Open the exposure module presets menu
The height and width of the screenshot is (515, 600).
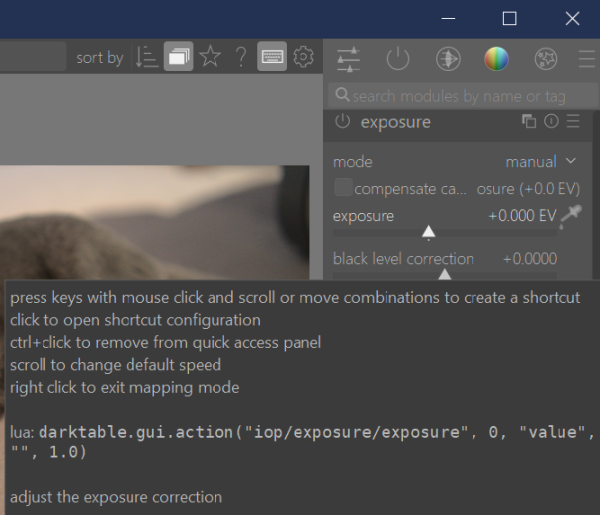click(x=573, y=121)
